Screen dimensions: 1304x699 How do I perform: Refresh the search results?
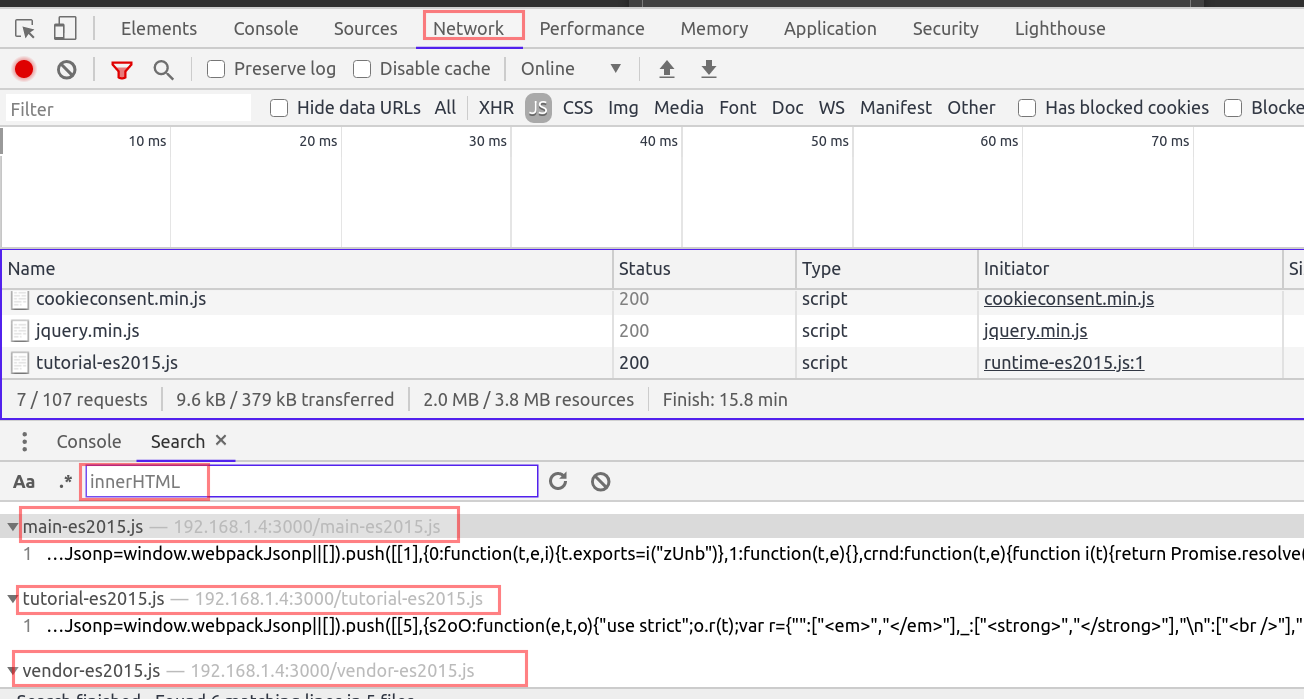(x=558, y=481)
